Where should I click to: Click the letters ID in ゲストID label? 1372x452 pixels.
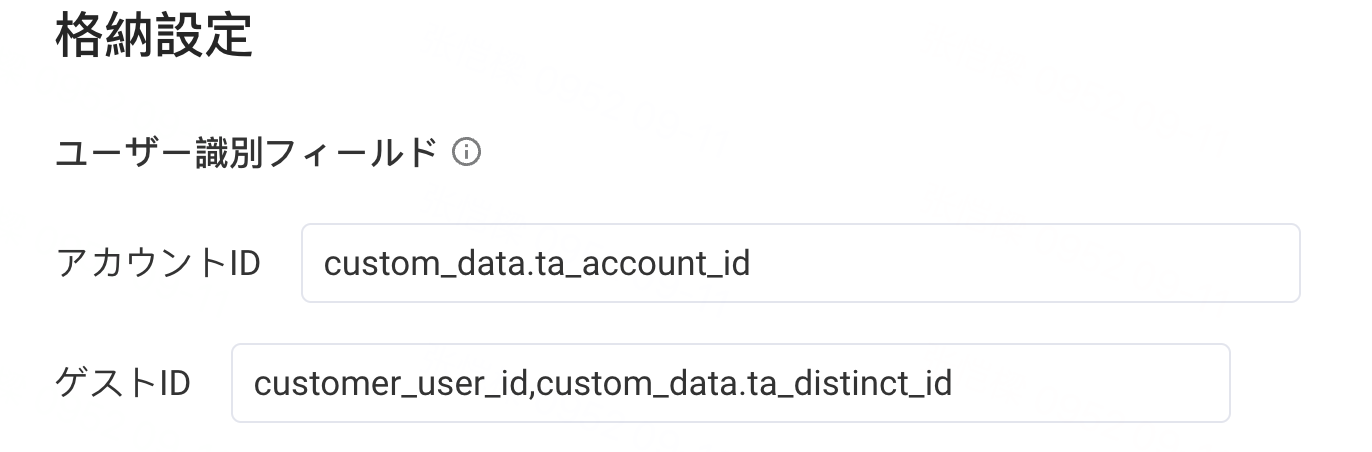coord(176,384)
